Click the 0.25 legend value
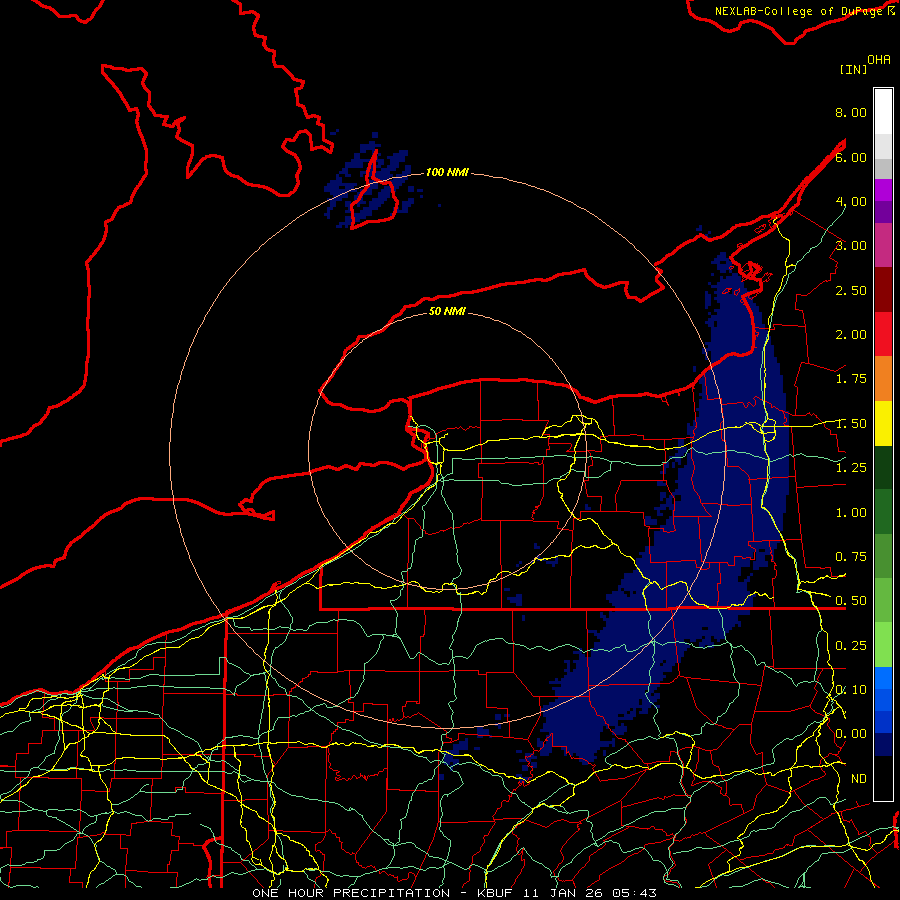Screen dimensions: 900x900 click(851, 646)
